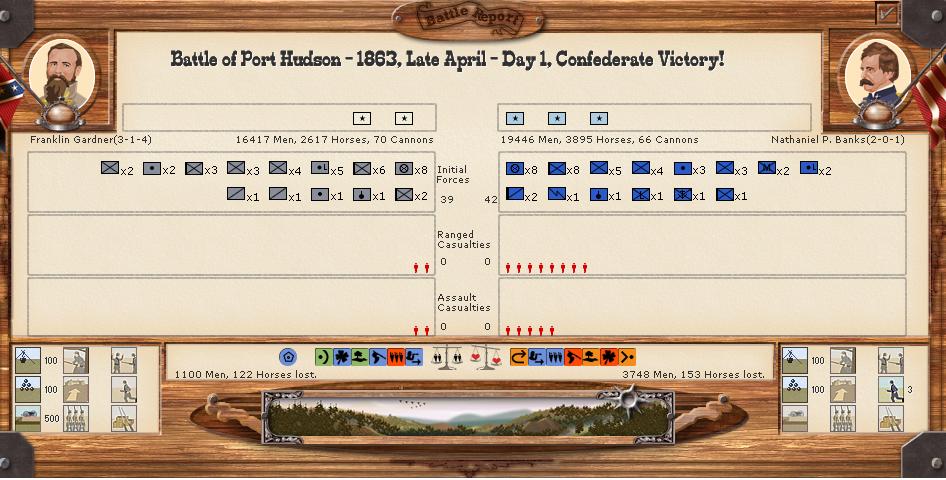The width and height of the screenshot is (946, 480).
Task: Click the Confederate supply icon showing 500
Action: pos(28,417)
